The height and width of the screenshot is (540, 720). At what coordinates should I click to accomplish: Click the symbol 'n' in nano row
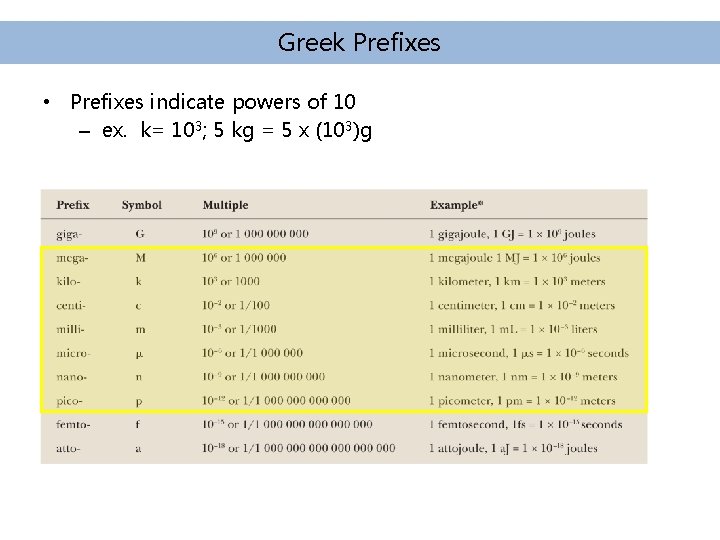[139, 377]
